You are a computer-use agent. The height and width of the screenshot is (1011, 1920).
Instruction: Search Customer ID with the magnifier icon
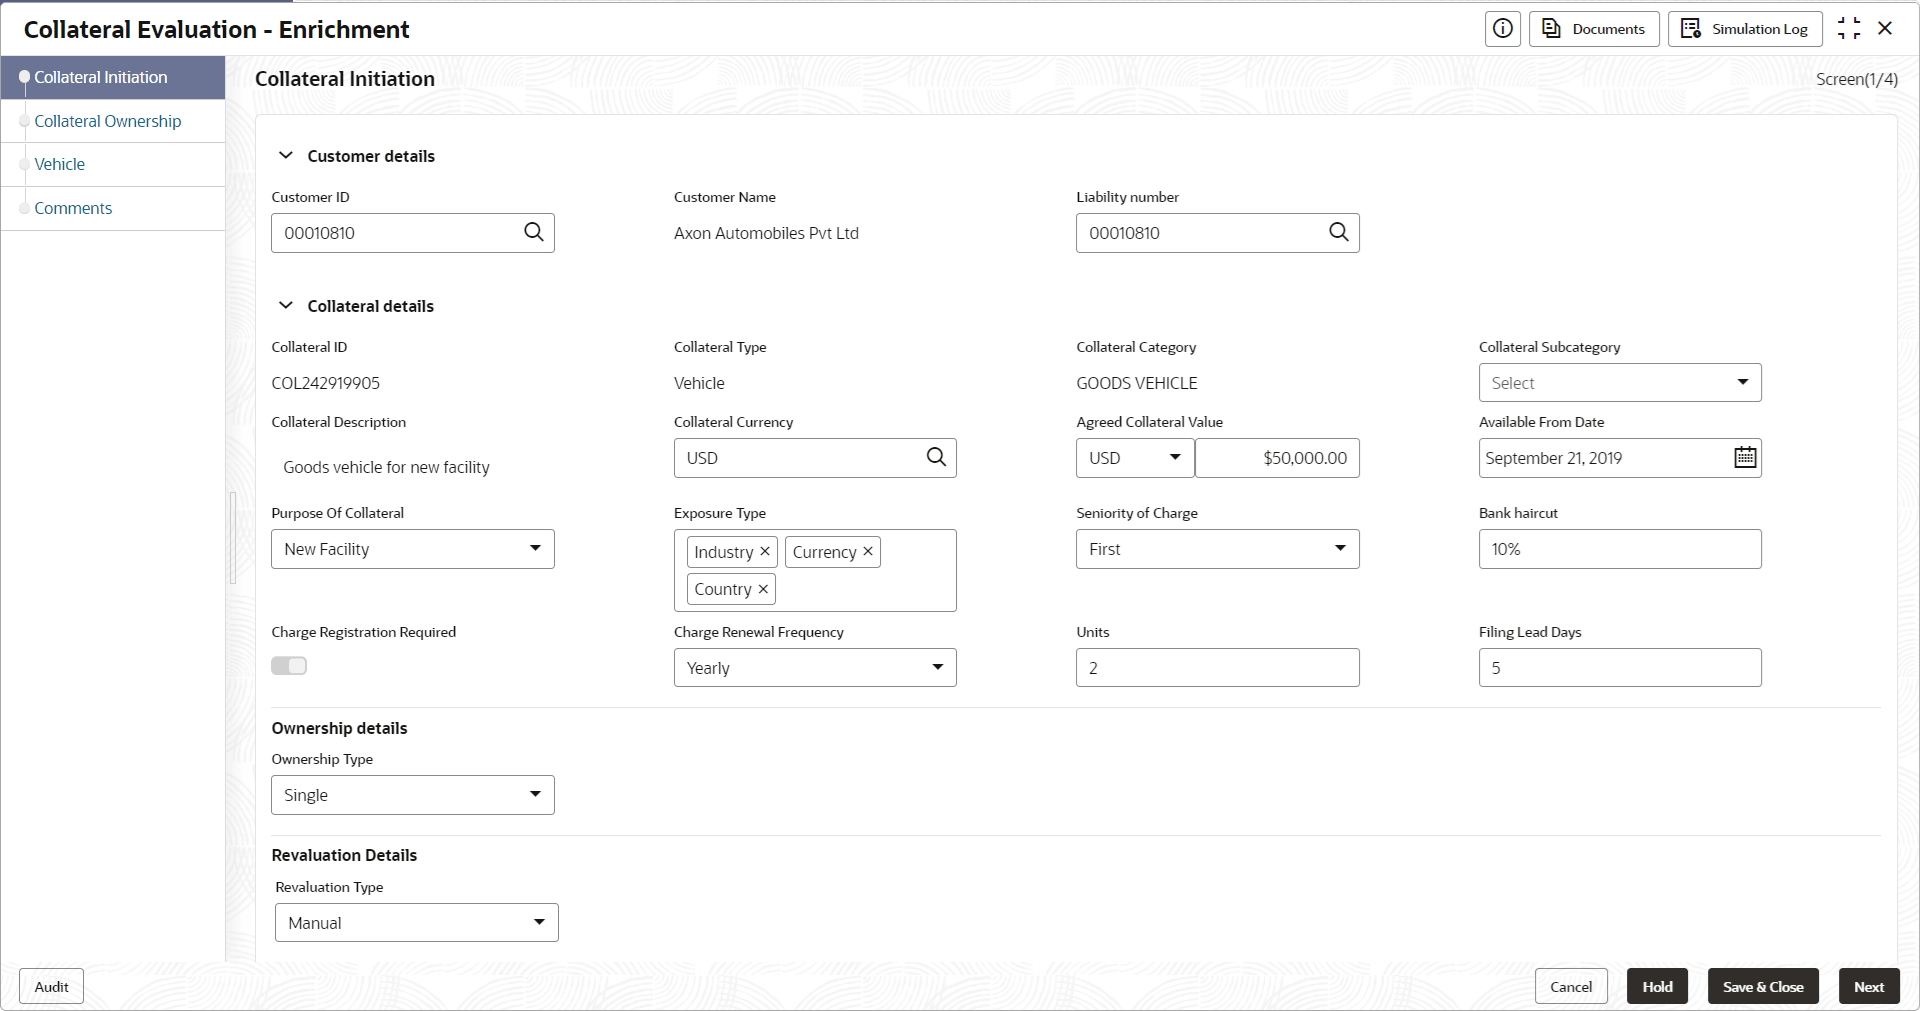[x=534, y=232]
